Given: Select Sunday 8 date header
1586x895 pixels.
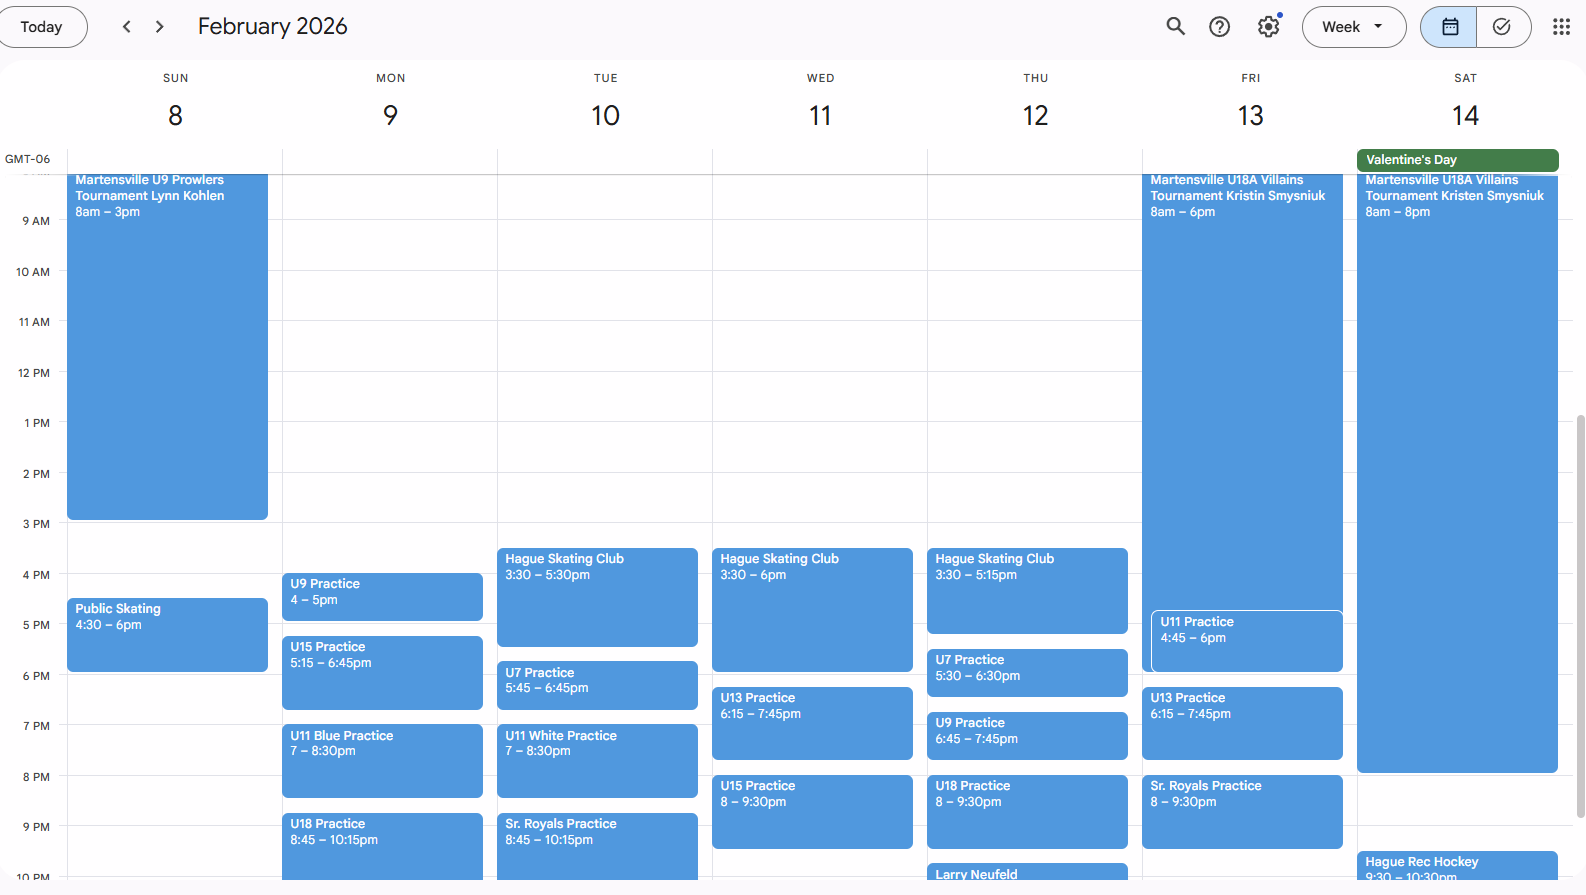Looking at the screenshot, I should (x=175, y=116).
